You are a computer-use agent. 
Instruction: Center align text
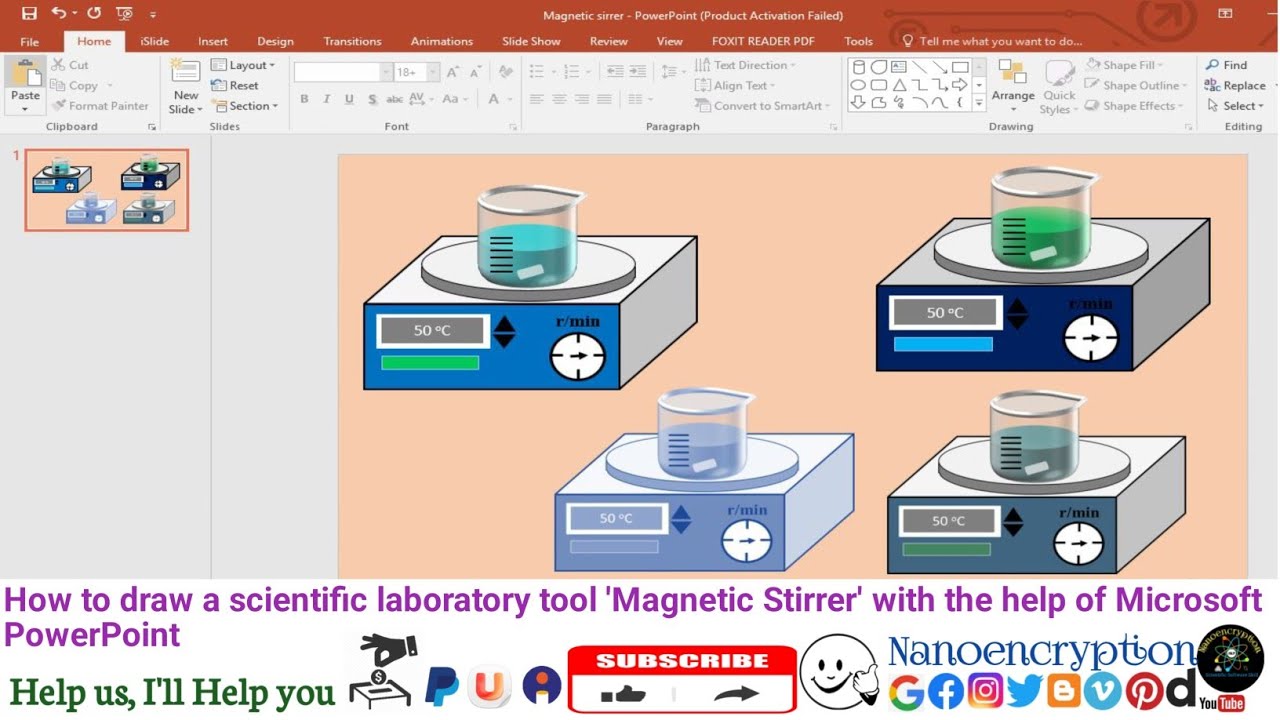tap(559, 99)
